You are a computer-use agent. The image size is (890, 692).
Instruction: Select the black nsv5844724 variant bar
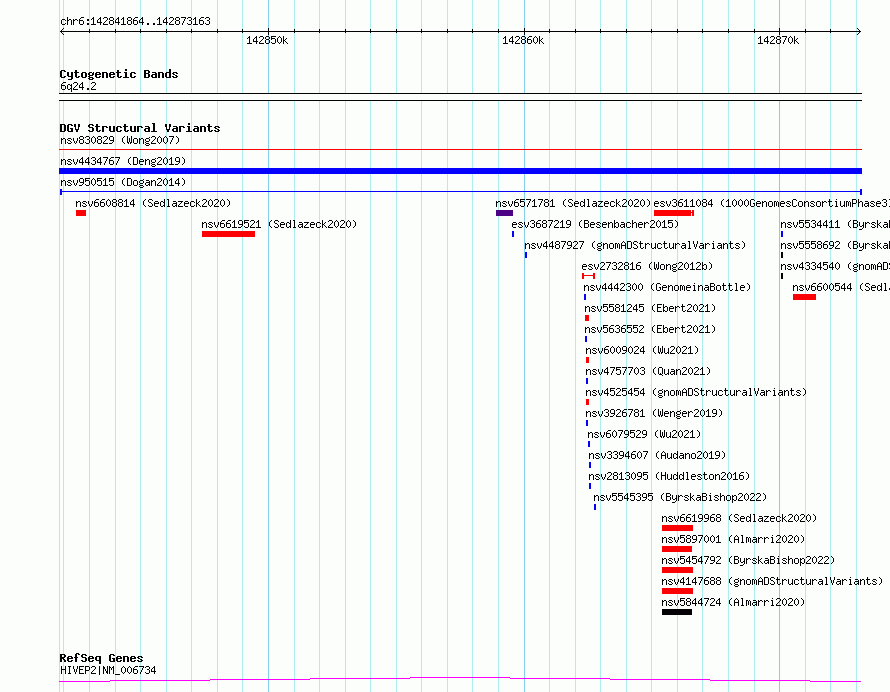click(x=676, y=612)
